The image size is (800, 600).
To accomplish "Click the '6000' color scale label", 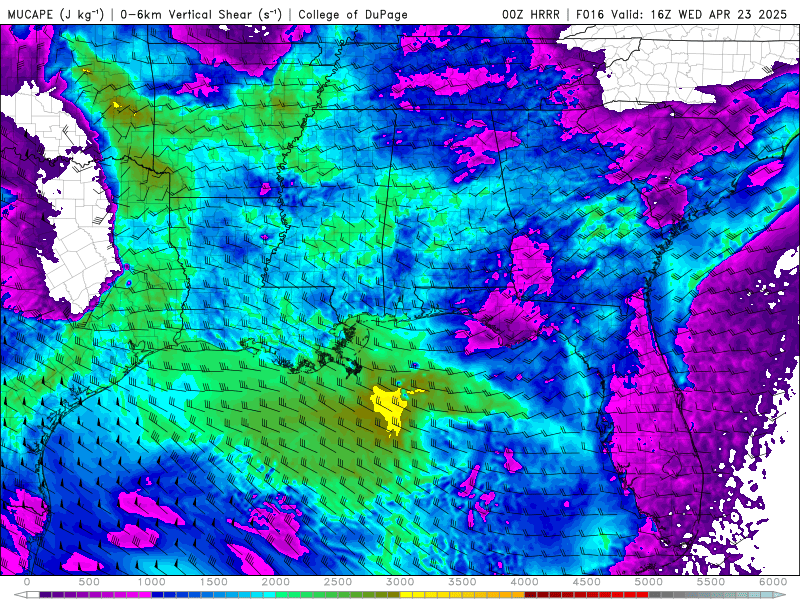I will point(773,582).
